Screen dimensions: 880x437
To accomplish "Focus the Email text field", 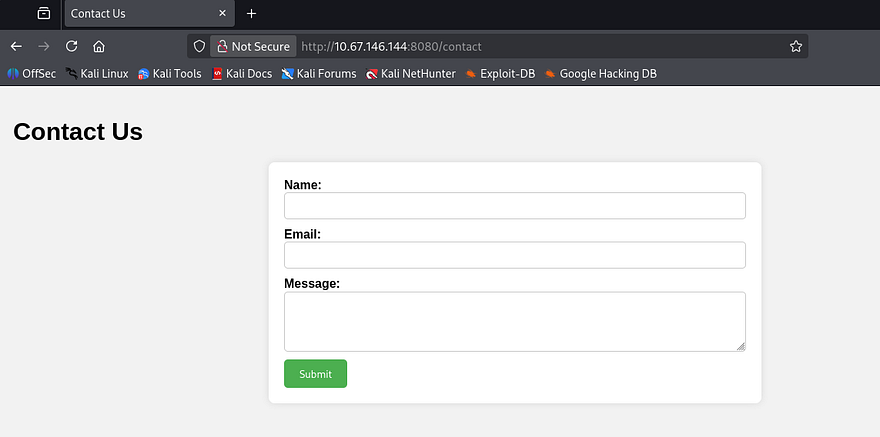I will (514, 255).
